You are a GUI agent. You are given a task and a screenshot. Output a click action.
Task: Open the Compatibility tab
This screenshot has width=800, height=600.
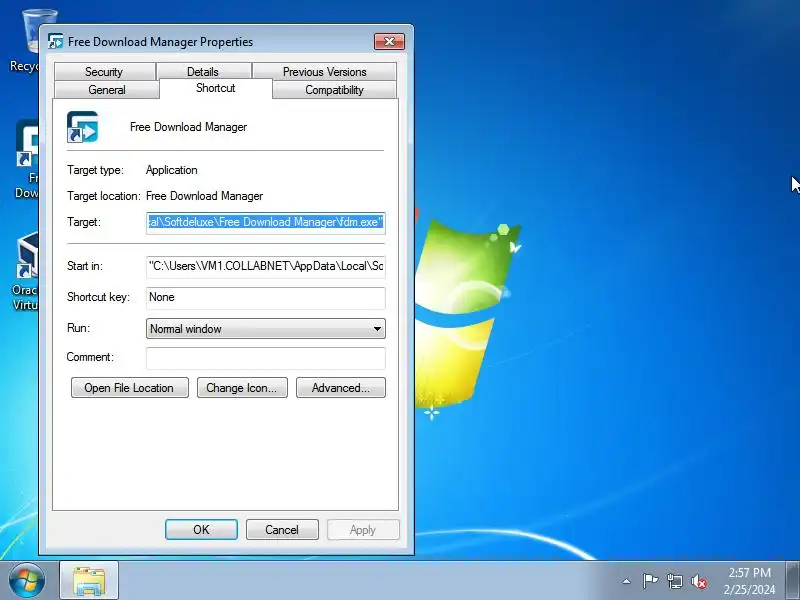tap(334, 90)
